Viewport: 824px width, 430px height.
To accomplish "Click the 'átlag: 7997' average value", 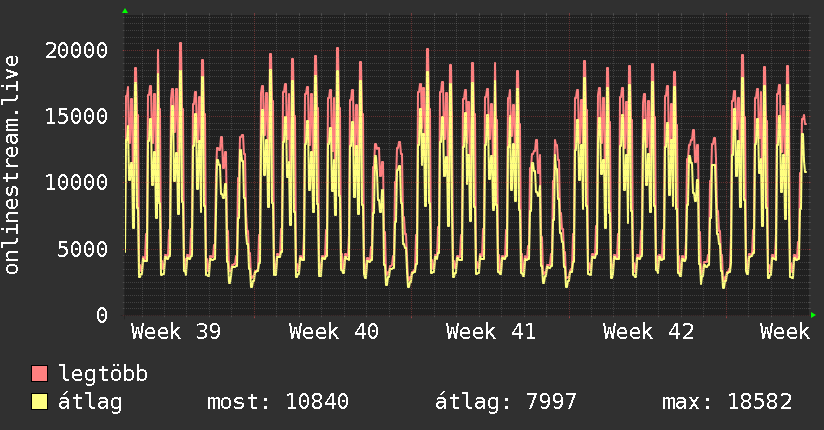I will coord(506,402).
